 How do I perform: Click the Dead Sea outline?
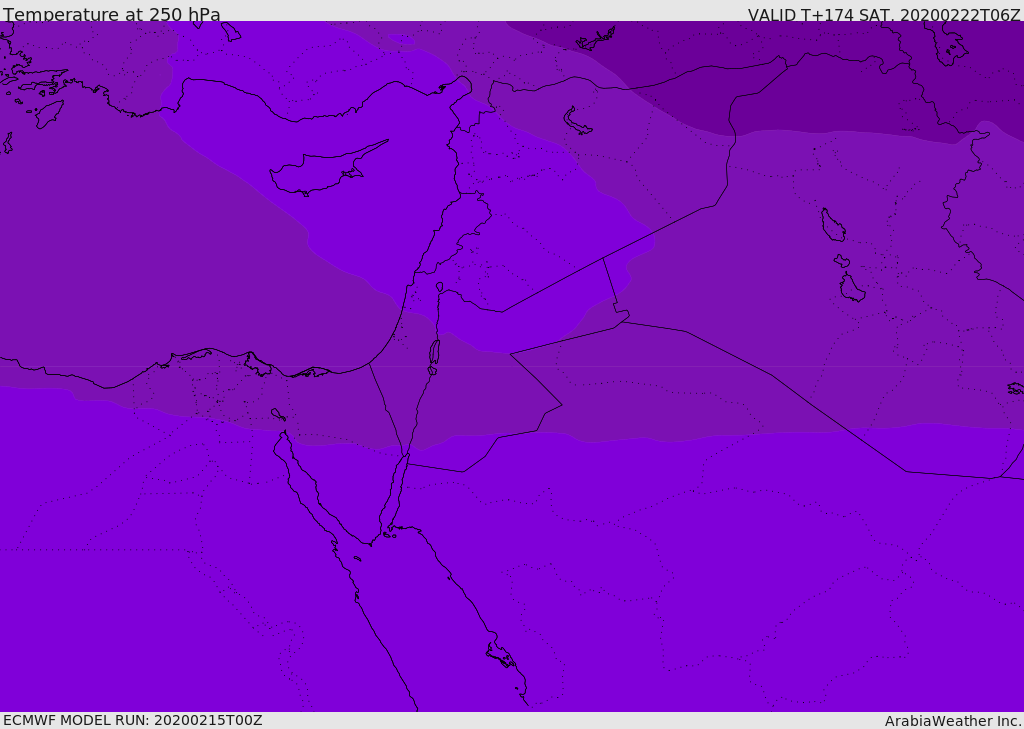434,352
